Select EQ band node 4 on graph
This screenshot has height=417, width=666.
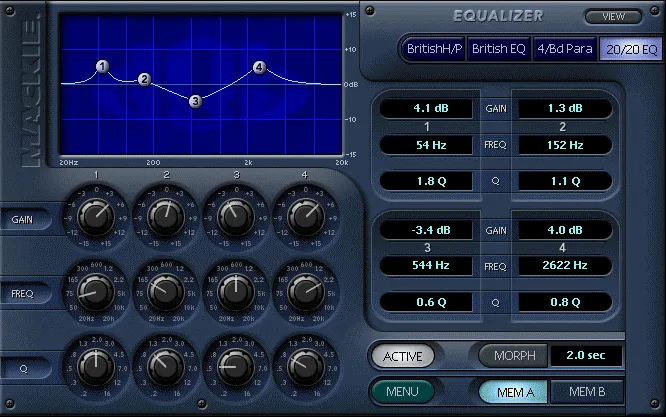[259, 67]
